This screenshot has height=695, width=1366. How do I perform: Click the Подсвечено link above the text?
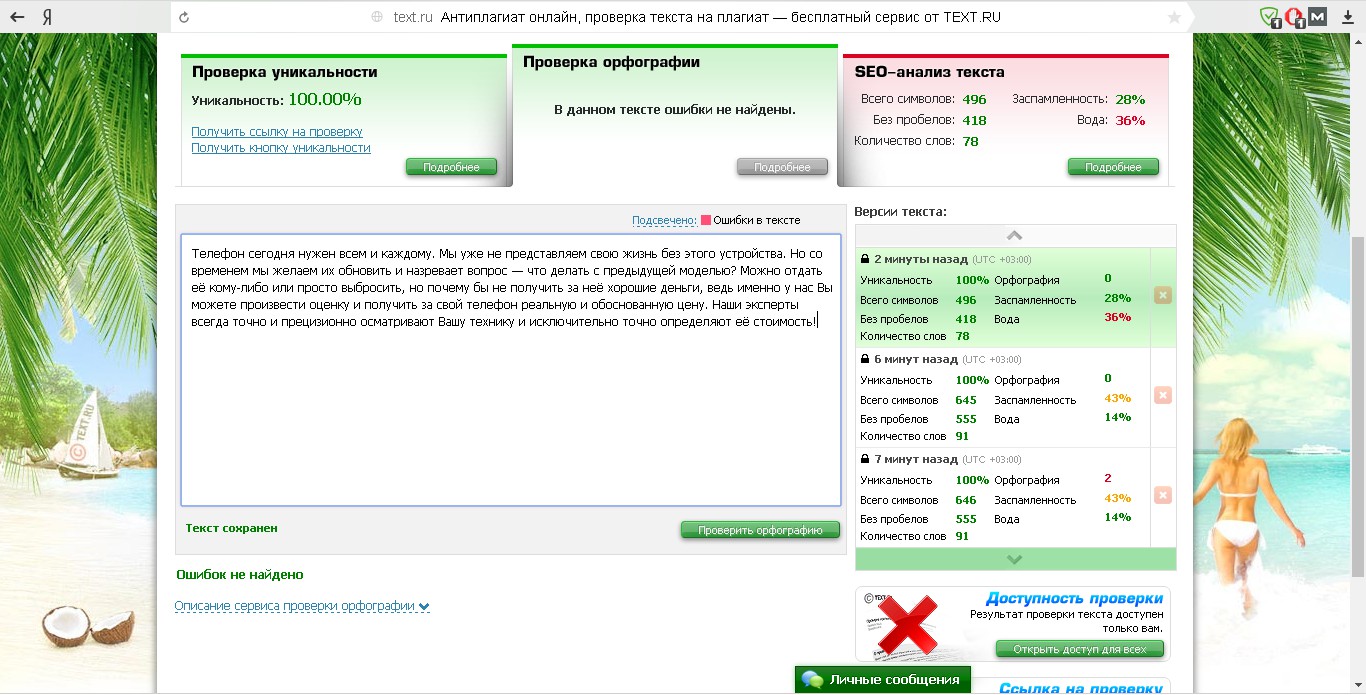[x=664, y=220]
